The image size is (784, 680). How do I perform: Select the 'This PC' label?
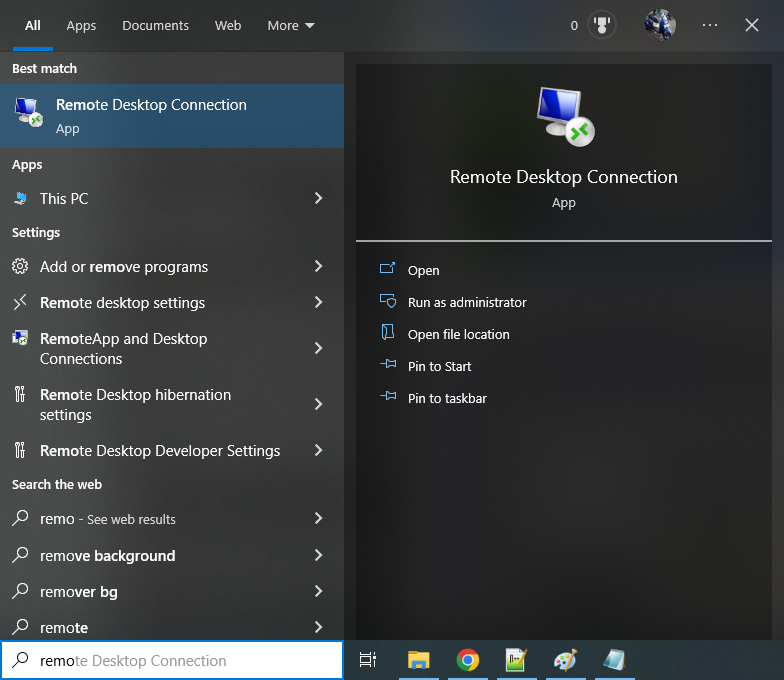pyautogui.click(x=64, y=198)
